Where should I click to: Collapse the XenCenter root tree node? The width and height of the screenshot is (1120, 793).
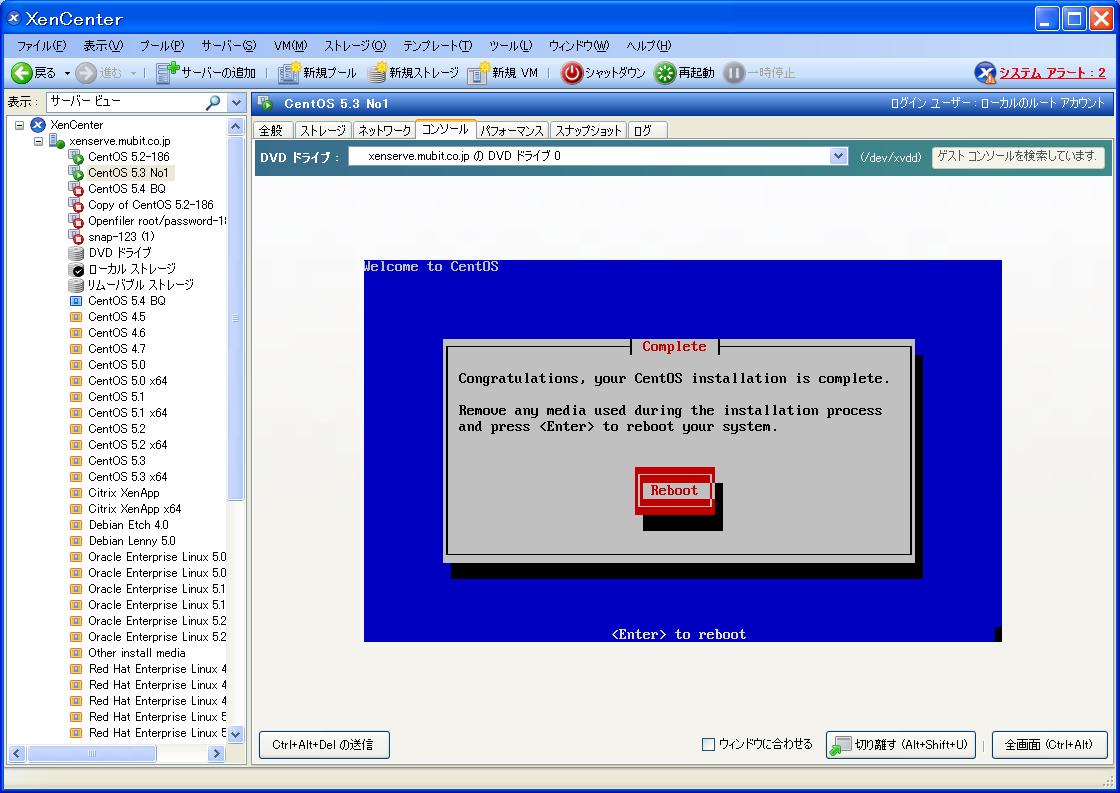[19, 125]
